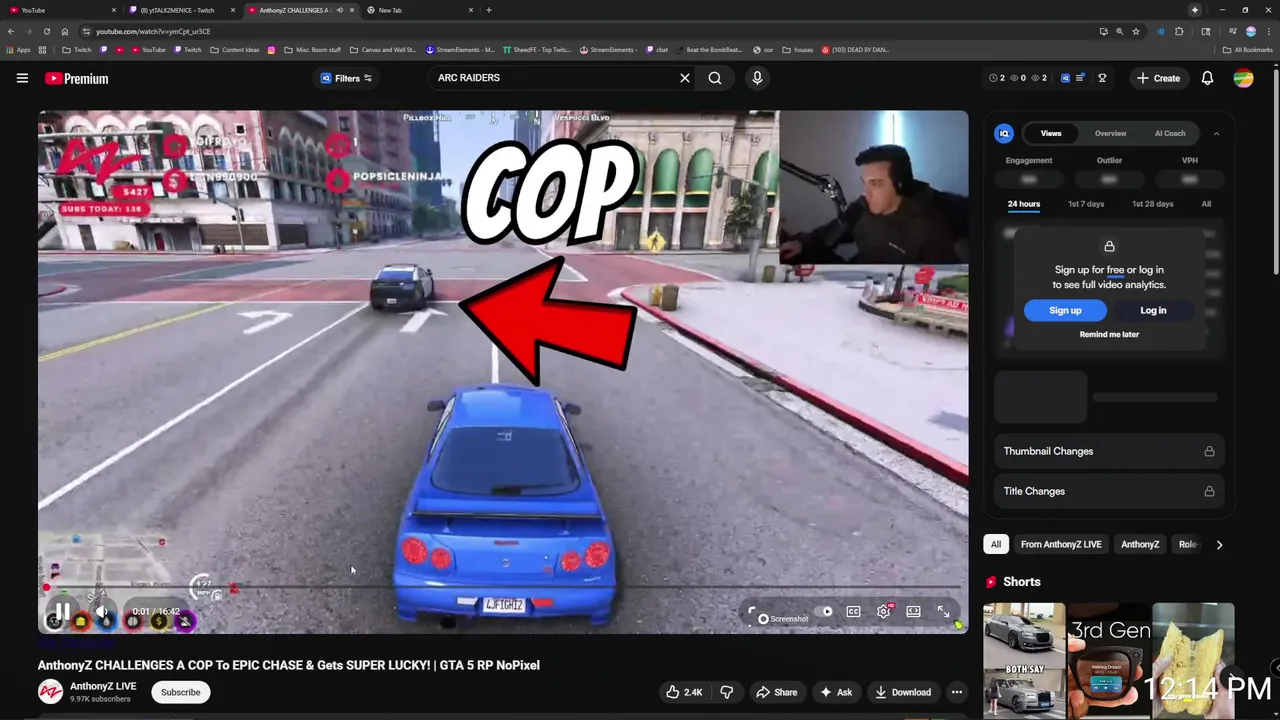1280x720 pixels.
Task: Click the Log in button
Action: (x=1153, y=310)
